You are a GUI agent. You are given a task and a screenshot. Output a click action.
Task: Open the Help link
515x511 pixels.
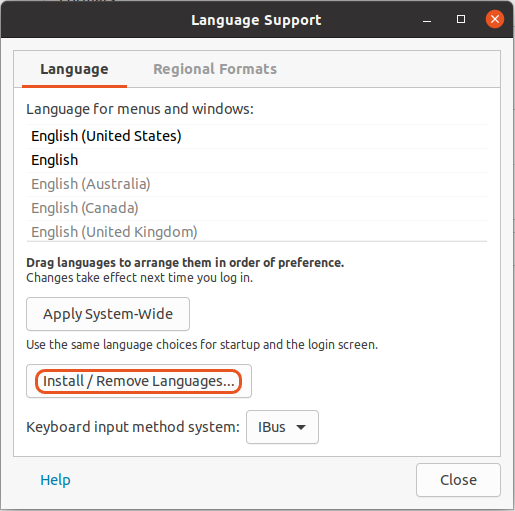(x=55, y=480)
